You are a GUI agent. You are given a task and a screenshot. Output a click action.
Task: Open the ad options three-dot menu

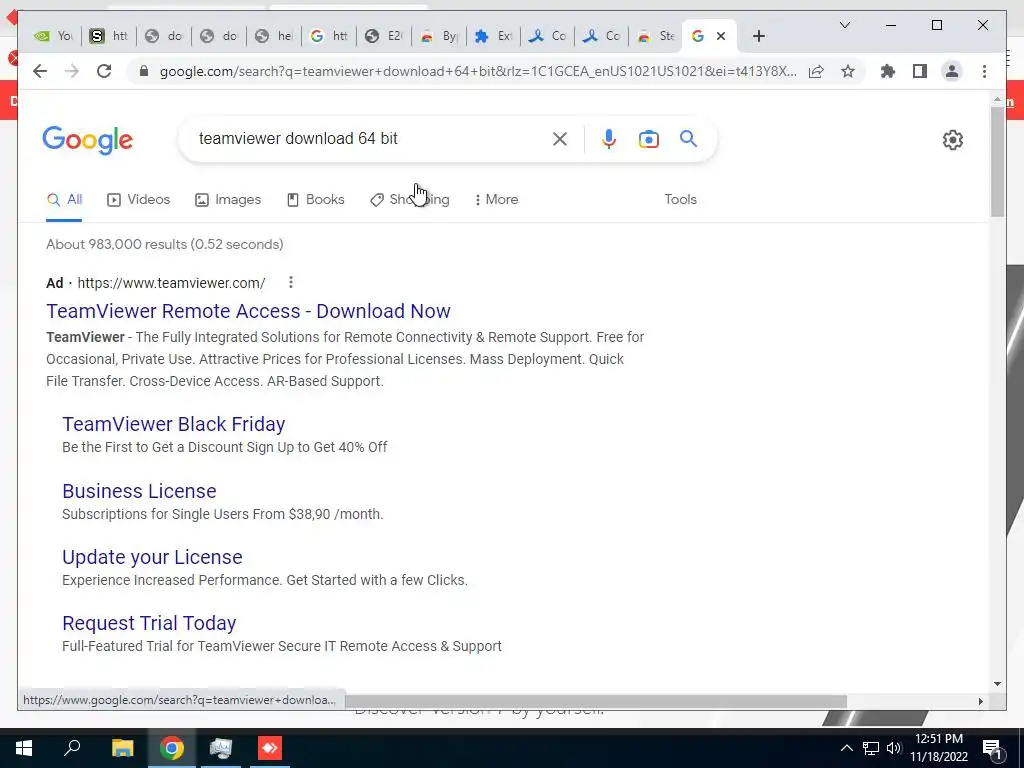[291, 282]
